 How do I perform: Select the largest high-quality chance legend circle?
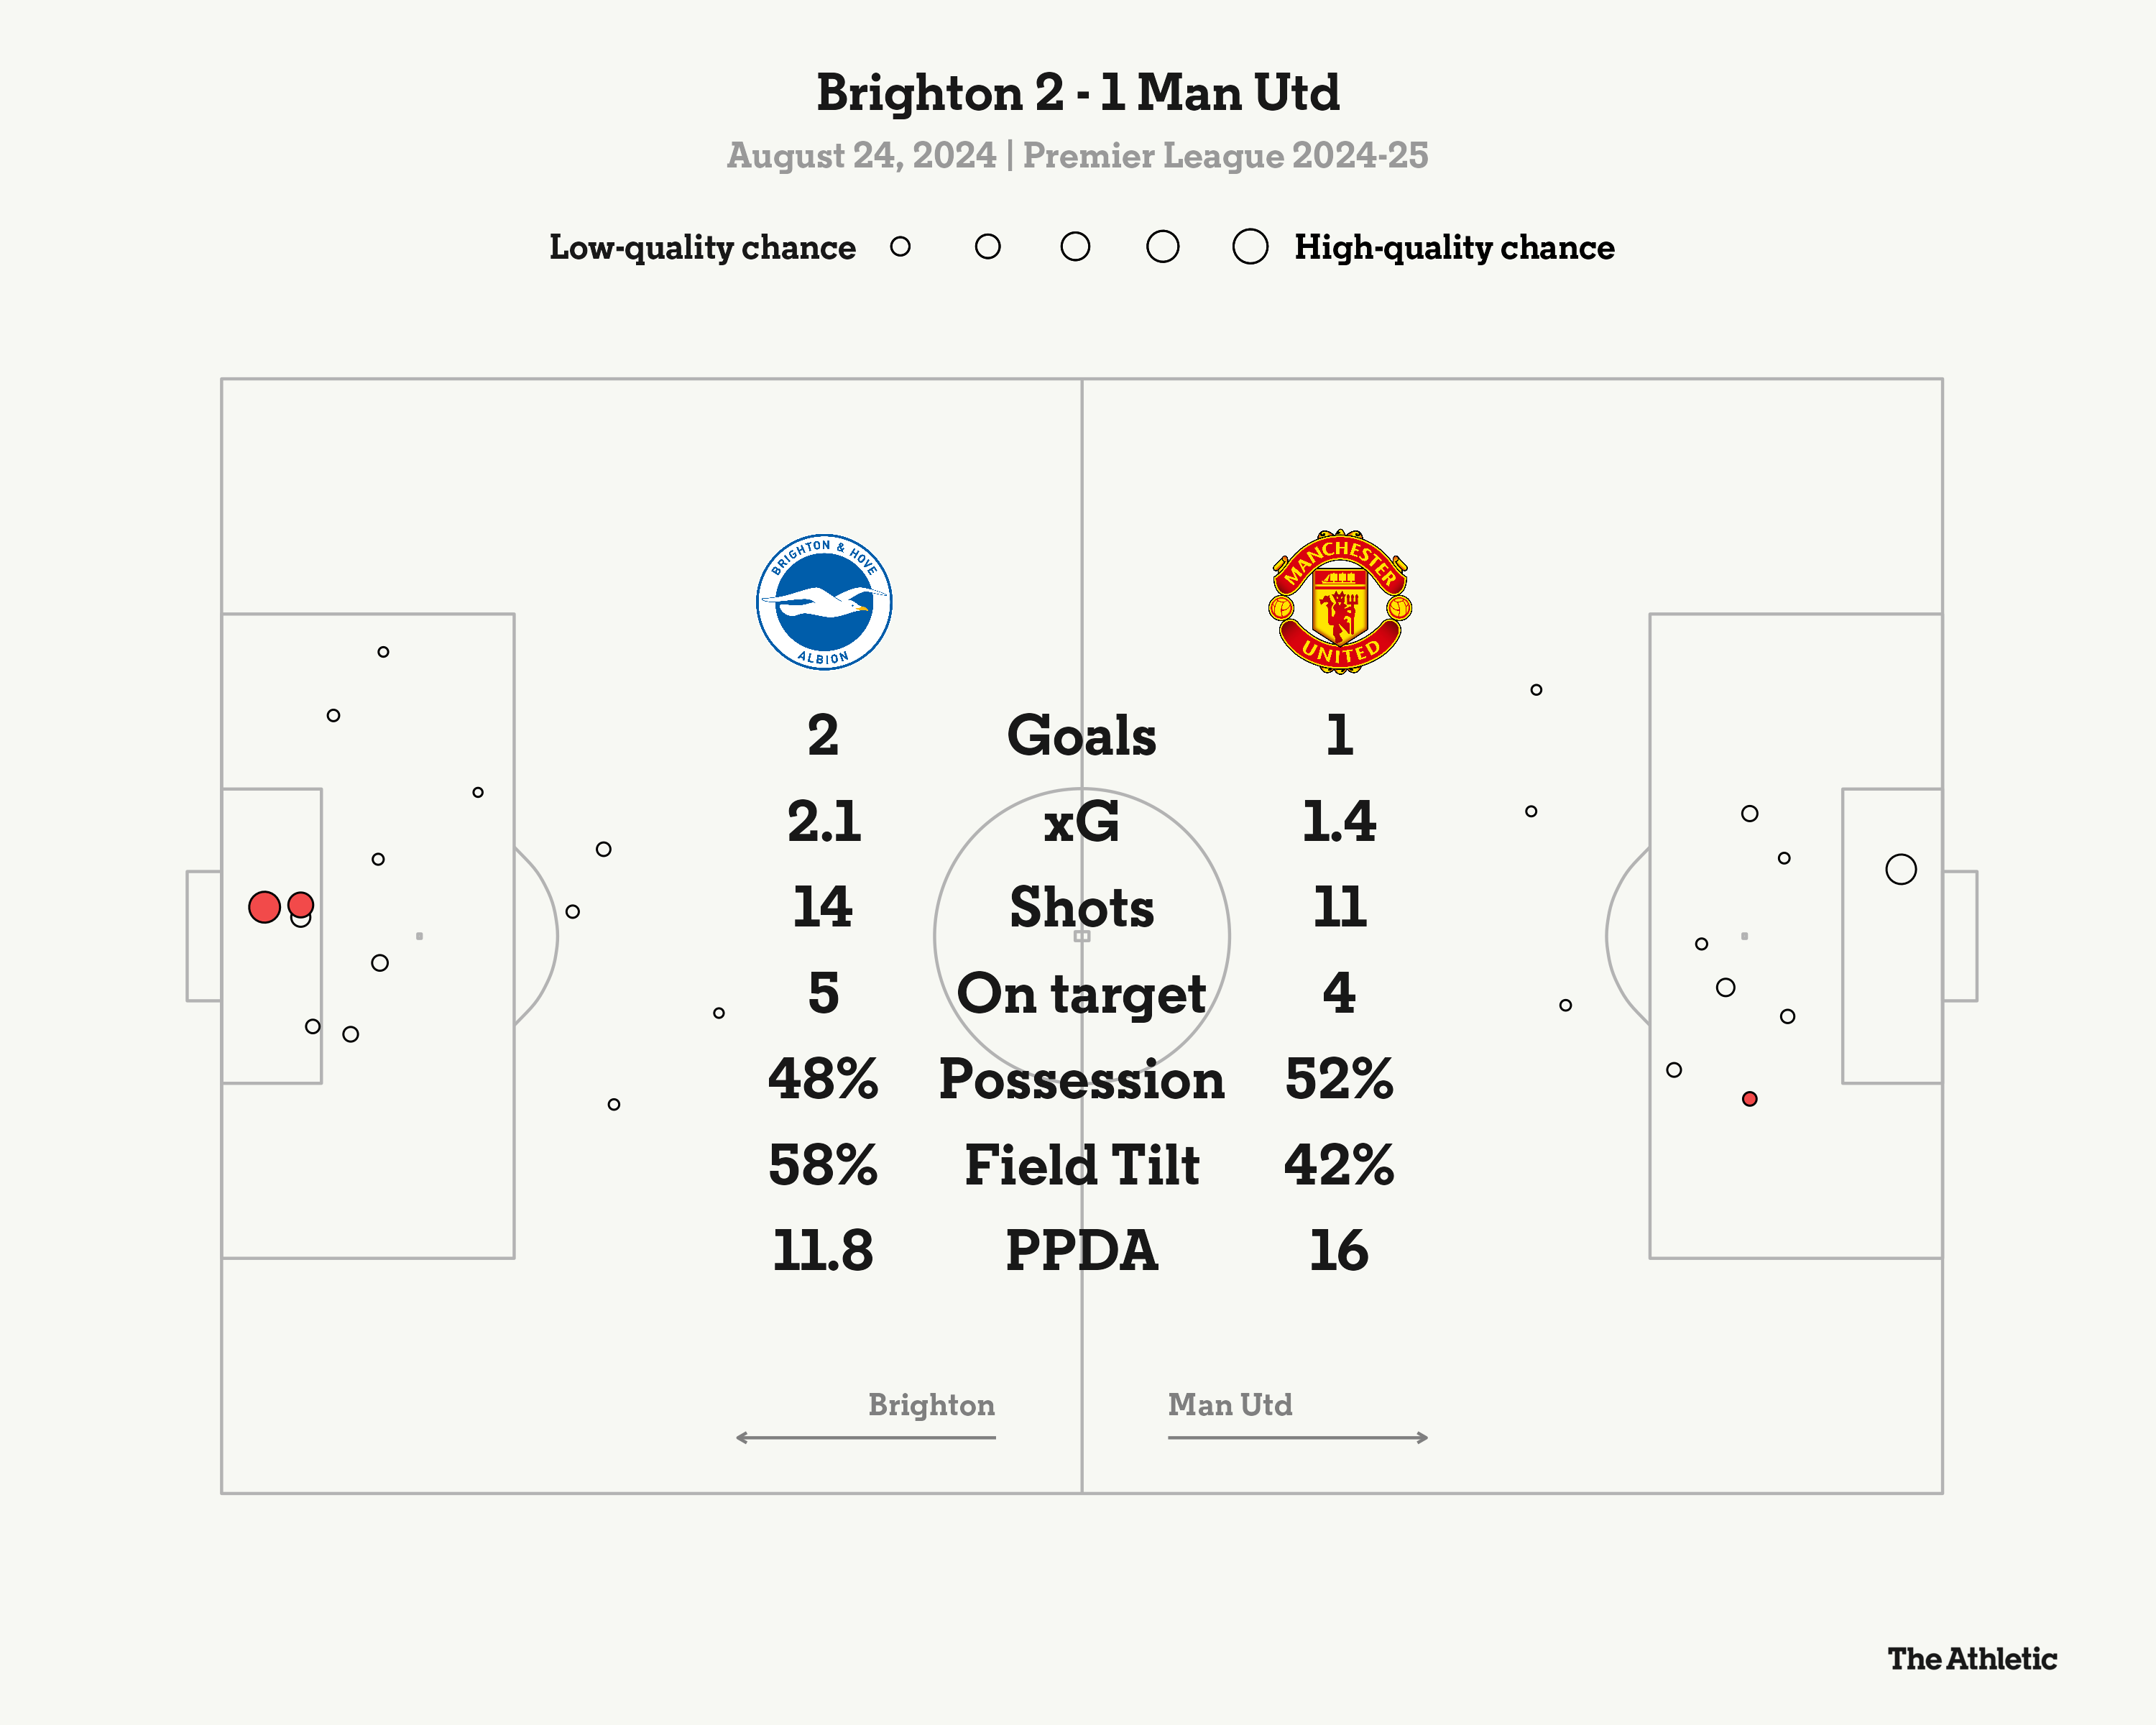click(1250, 246)
